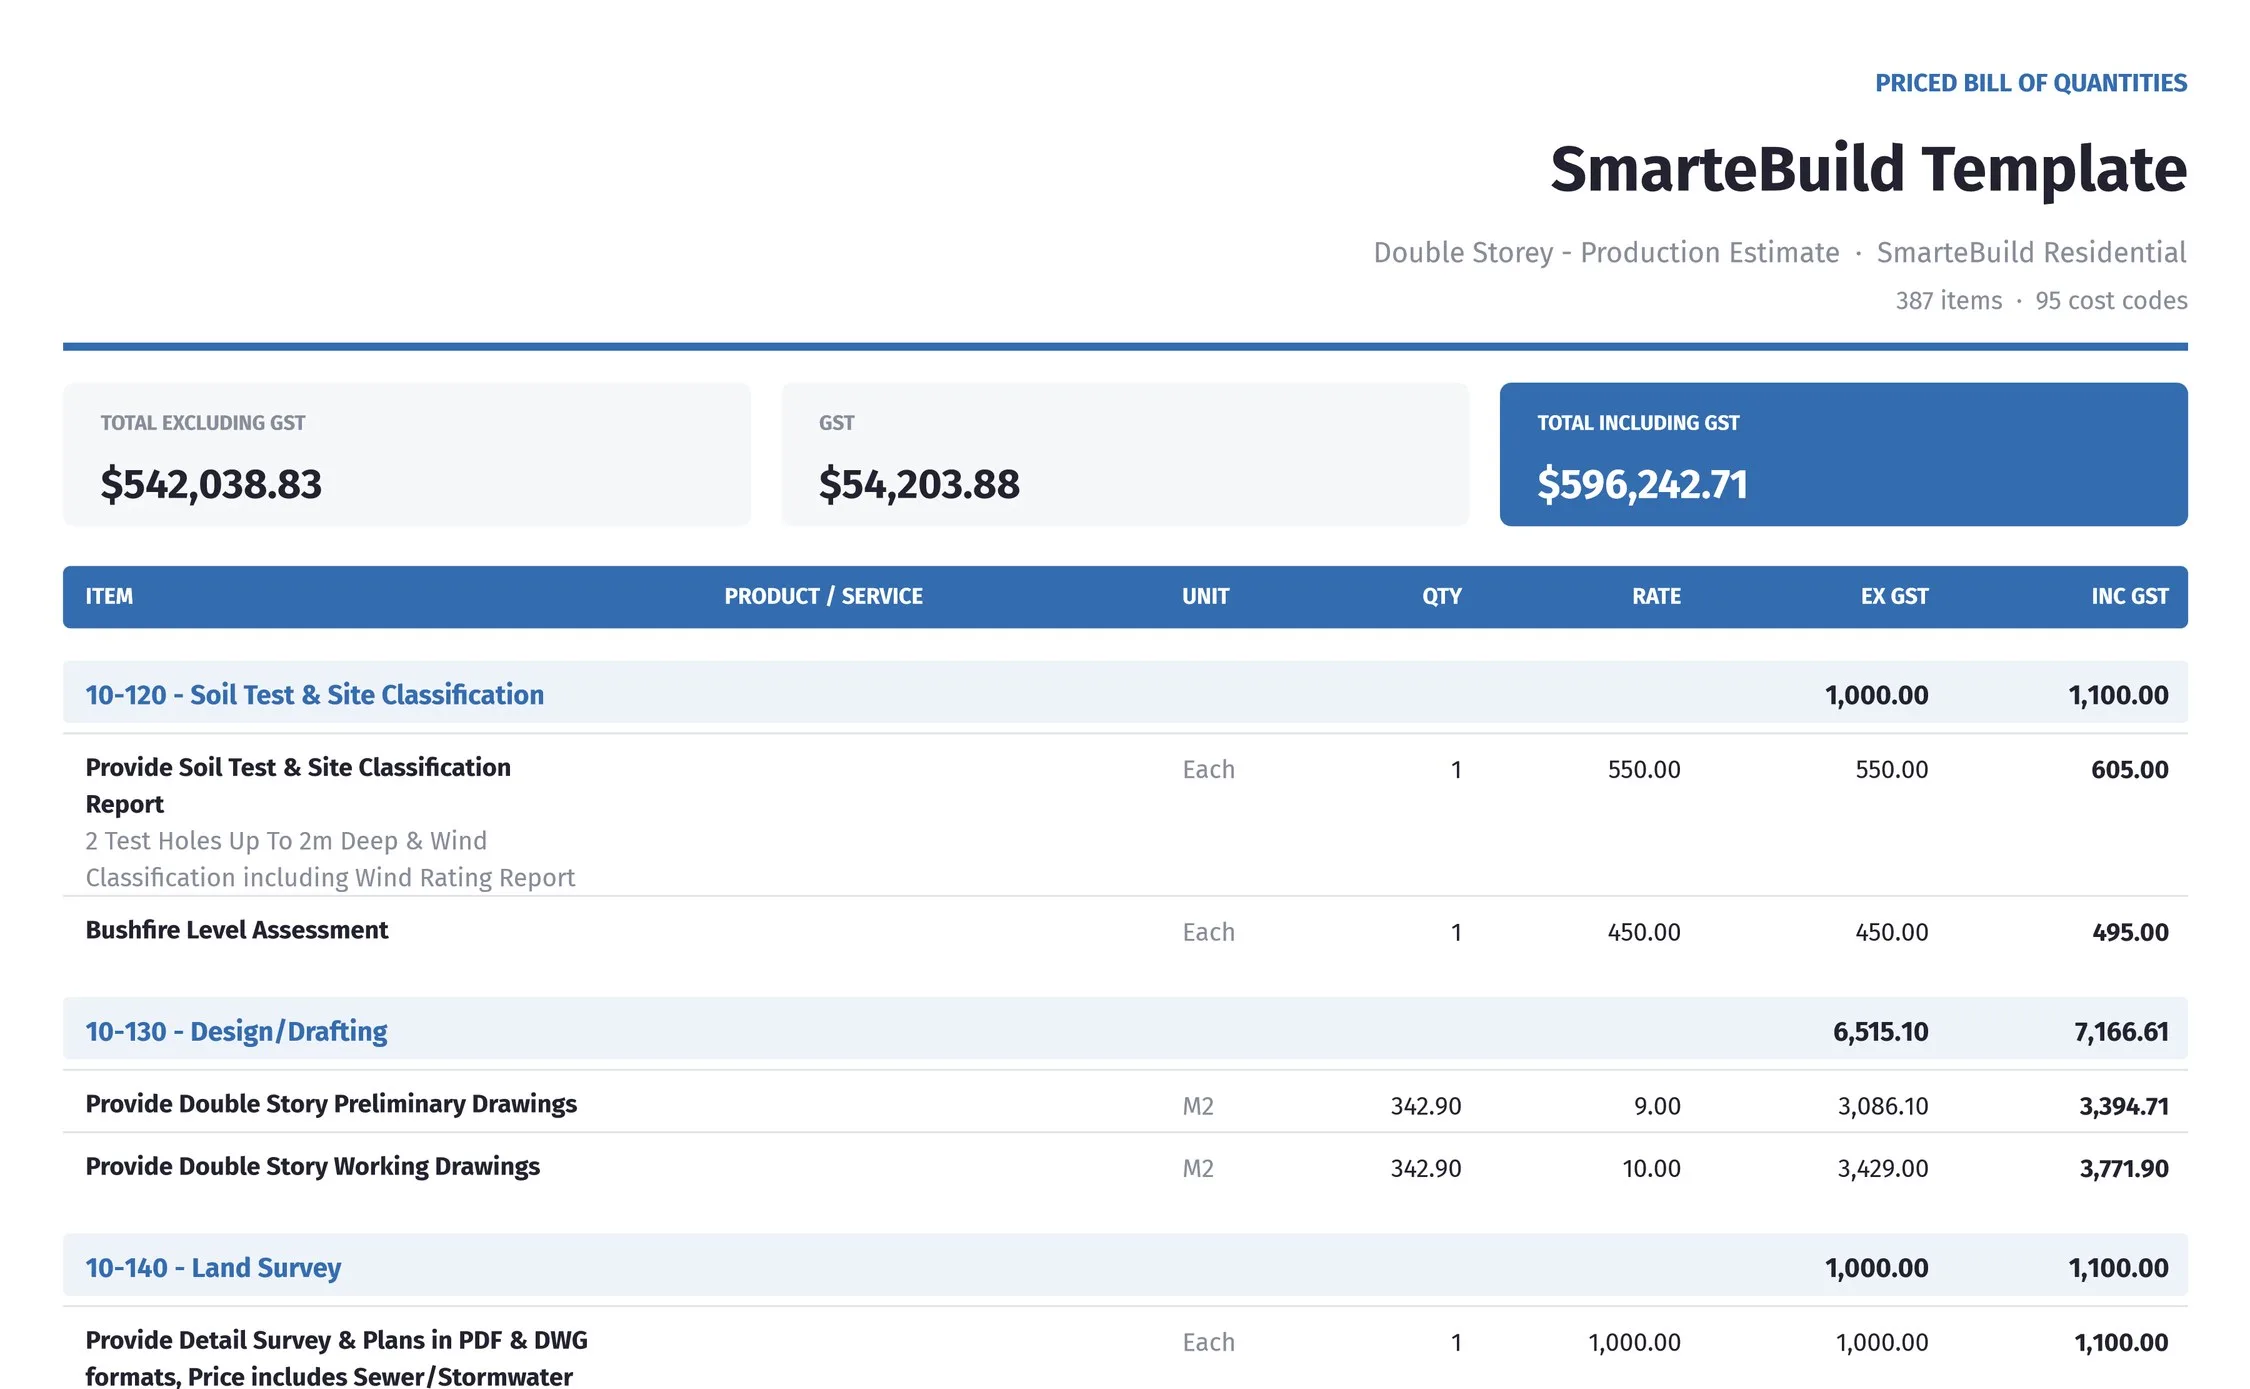Click the 3,429.00 ex GST value
The height and width of the screenshot is (1389, 2250).
[x=1882, y=1168]
